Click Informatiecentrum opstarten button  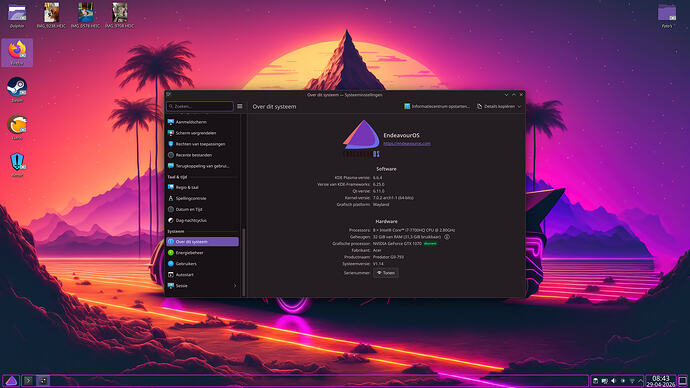pos(437,106)
